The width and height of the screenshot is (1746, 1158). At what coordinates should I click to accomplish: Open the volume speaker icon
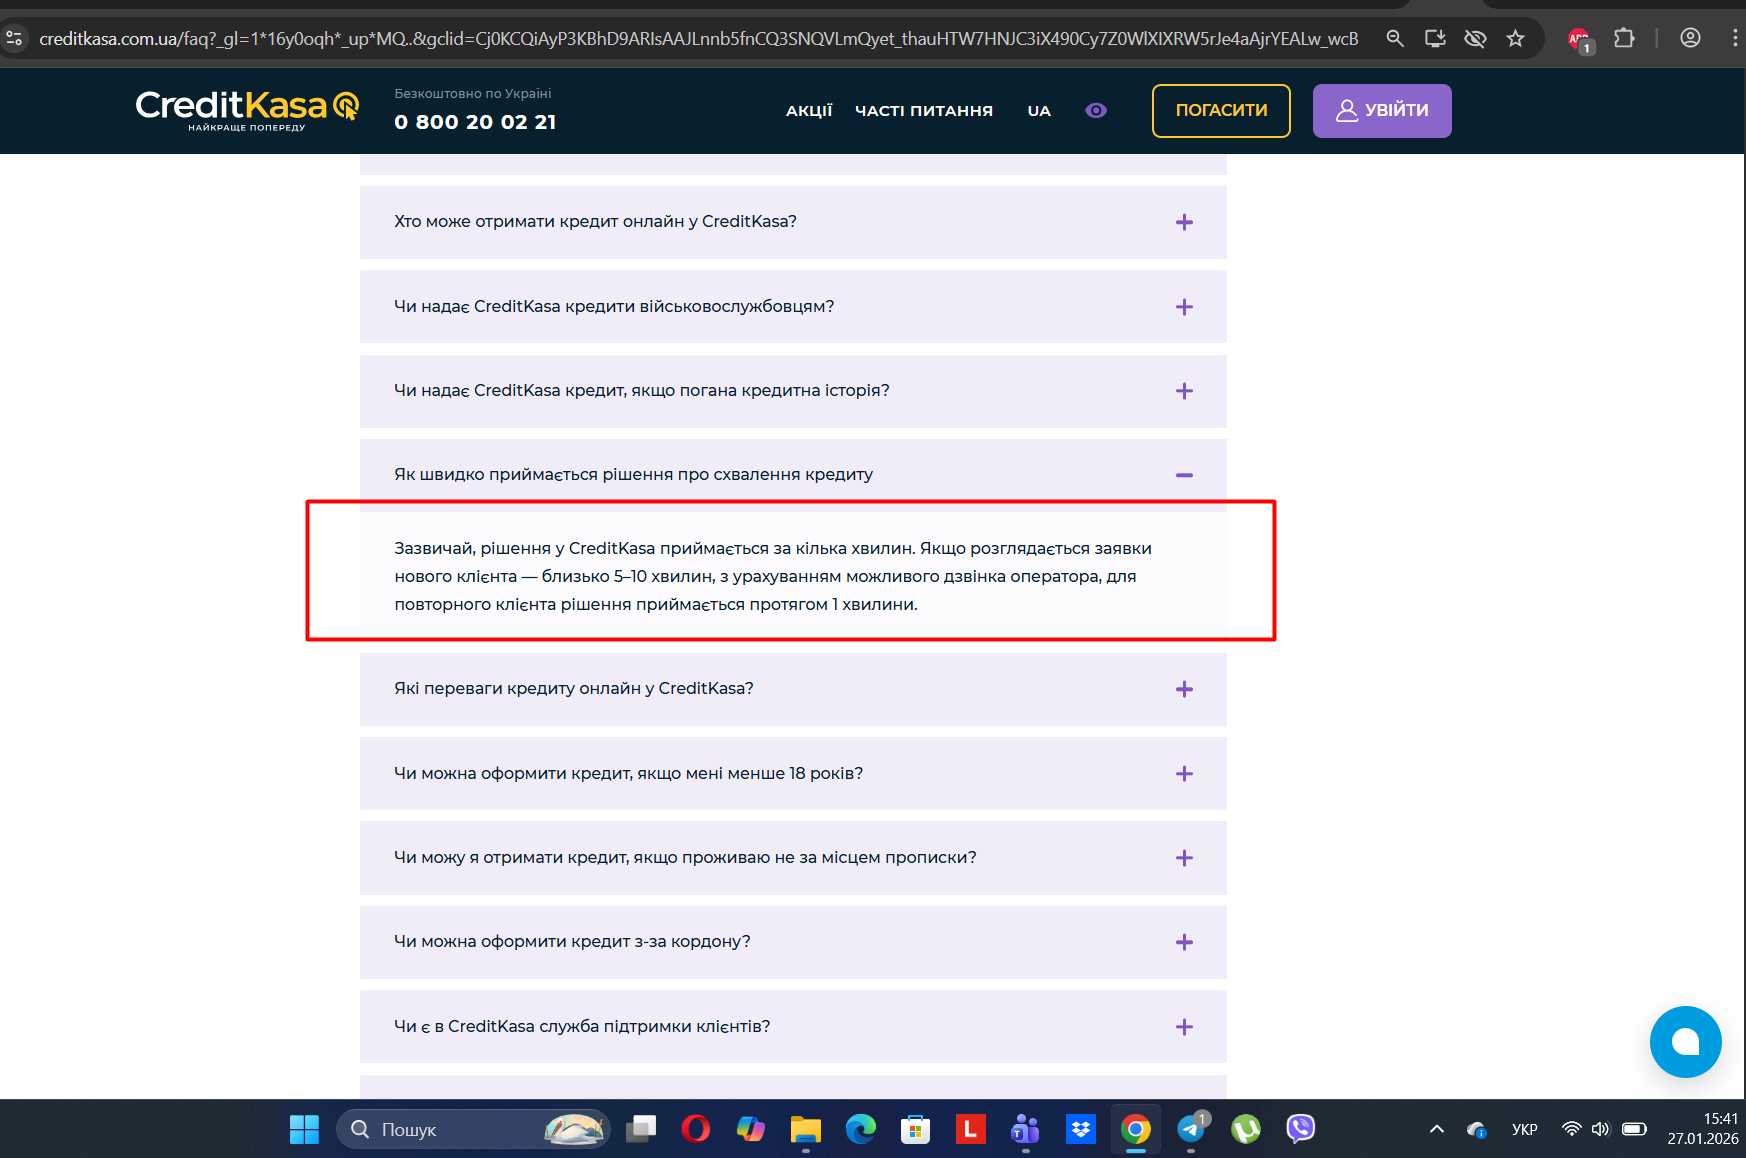[1601, 1130]
